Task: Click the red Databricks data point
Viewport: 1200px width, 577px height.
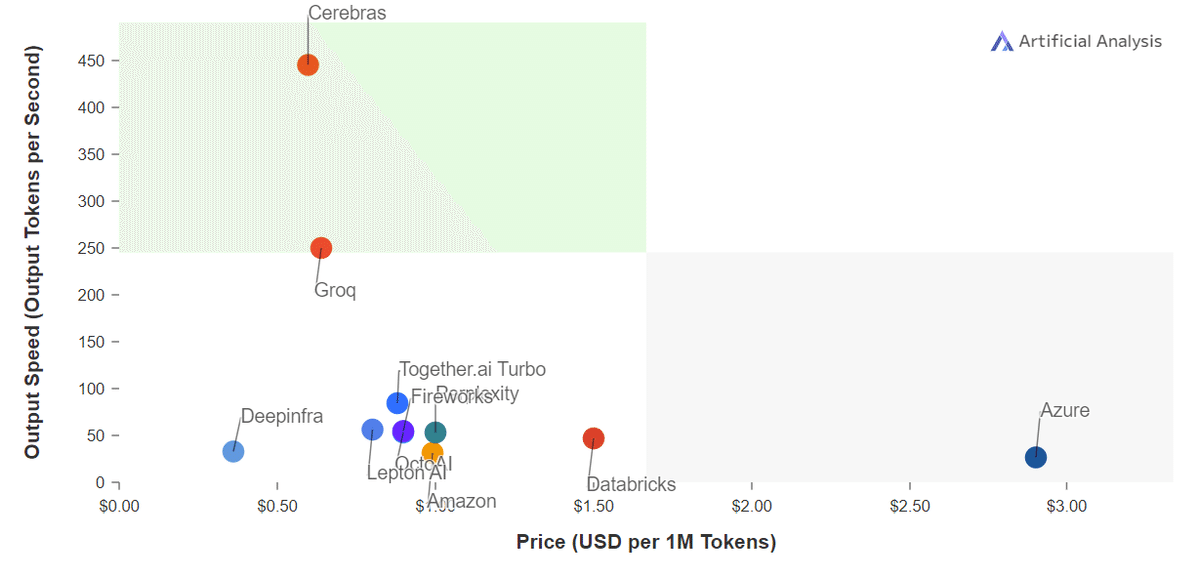Action: [594, 438]
